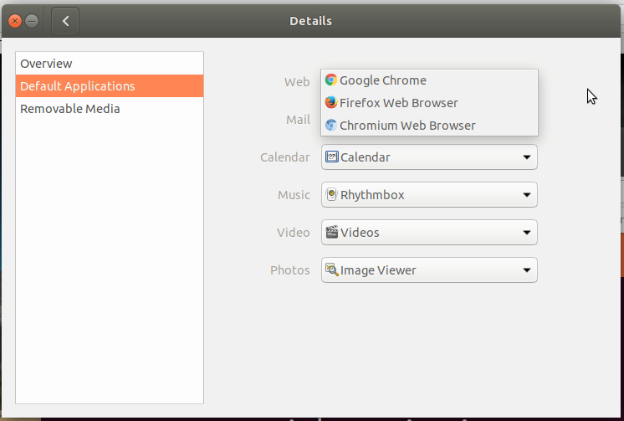Click the Rhythmbox speaker icon
The height and width of the screenshot is (421, 624).
coord(332,195)
